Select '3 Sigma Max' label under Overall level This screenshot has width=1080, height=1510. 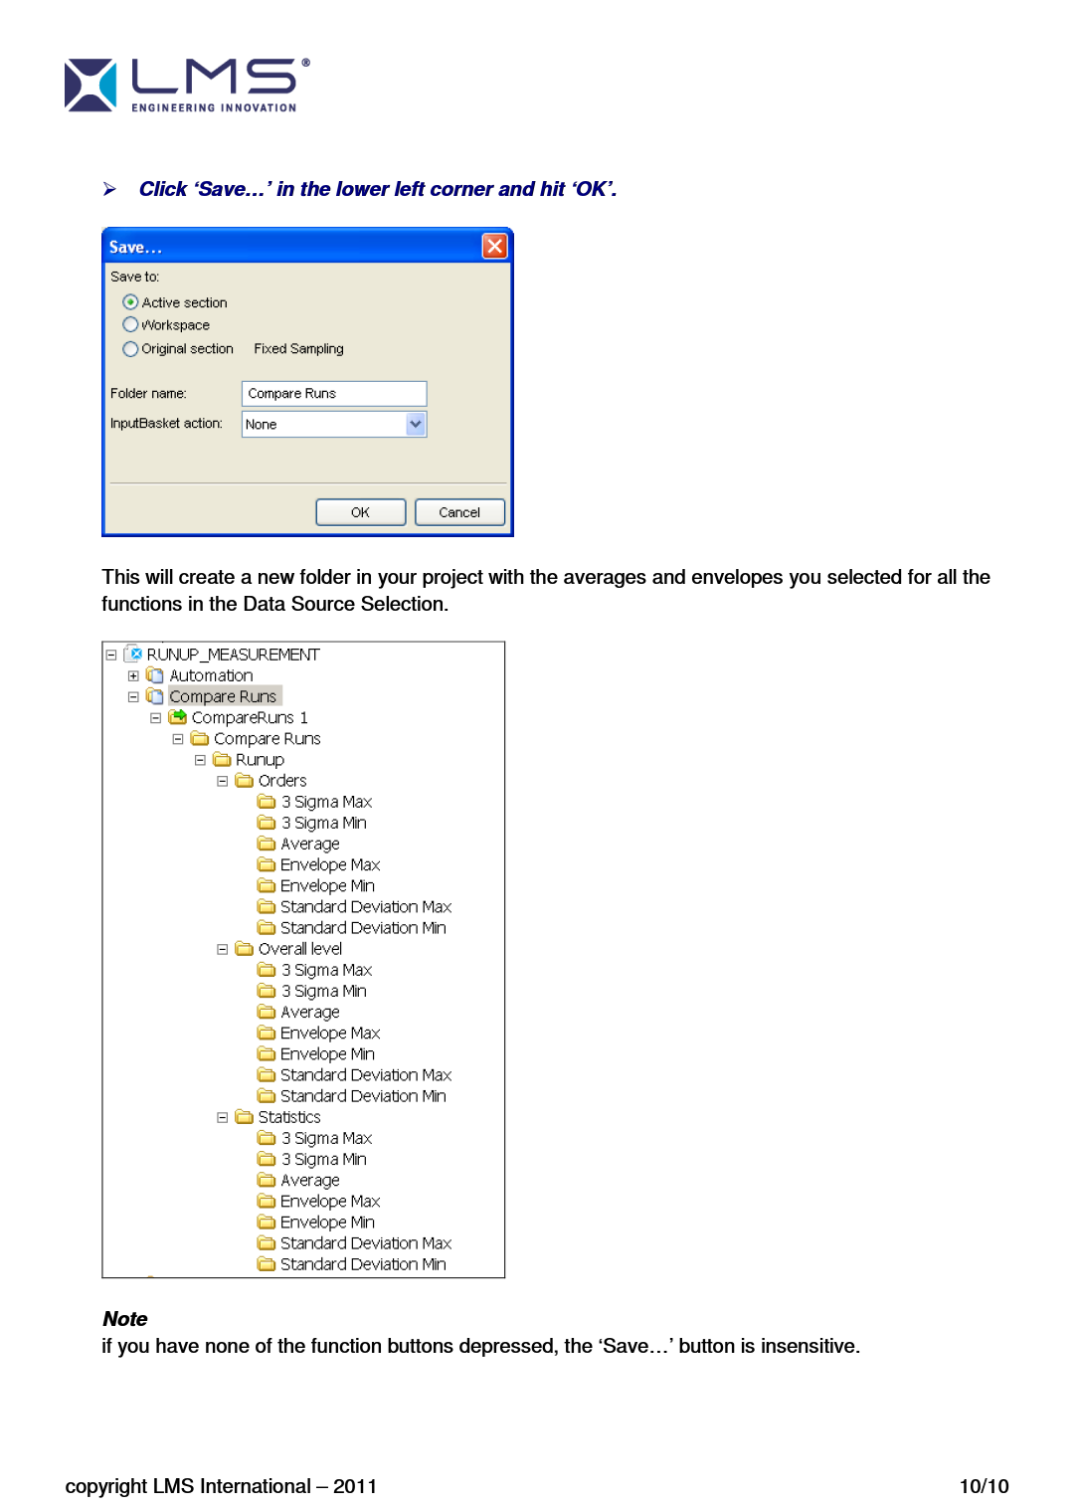click(326, 970)
